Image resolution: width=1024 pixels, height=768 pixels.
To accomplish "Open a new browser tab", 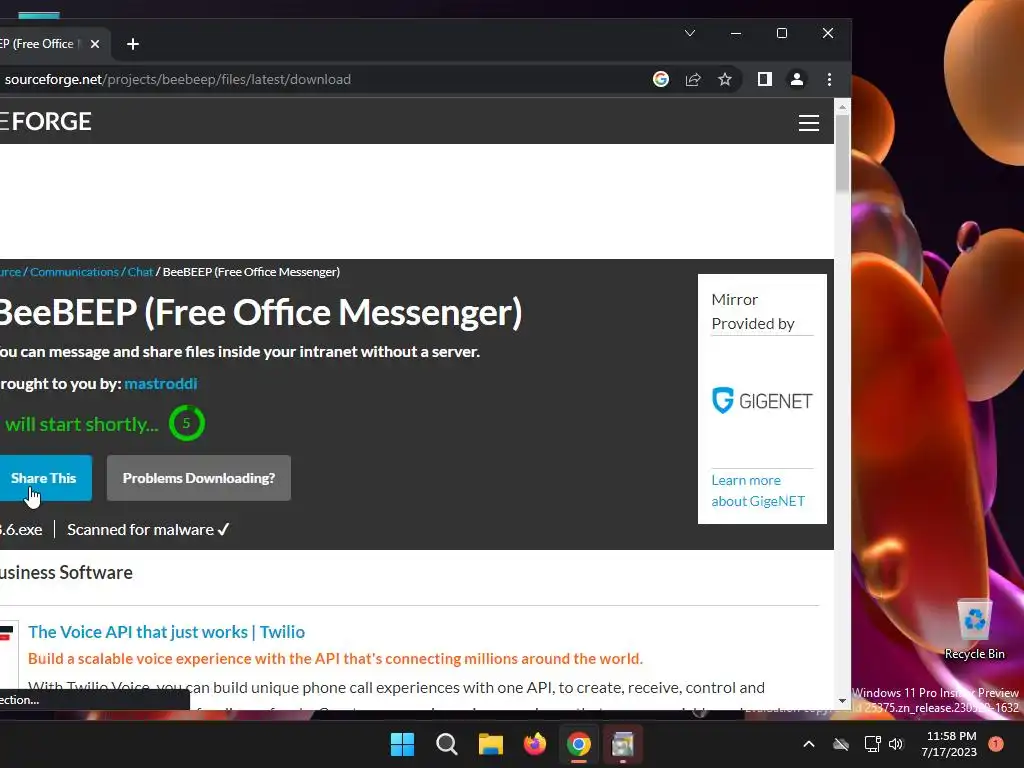I will (133, 44).
